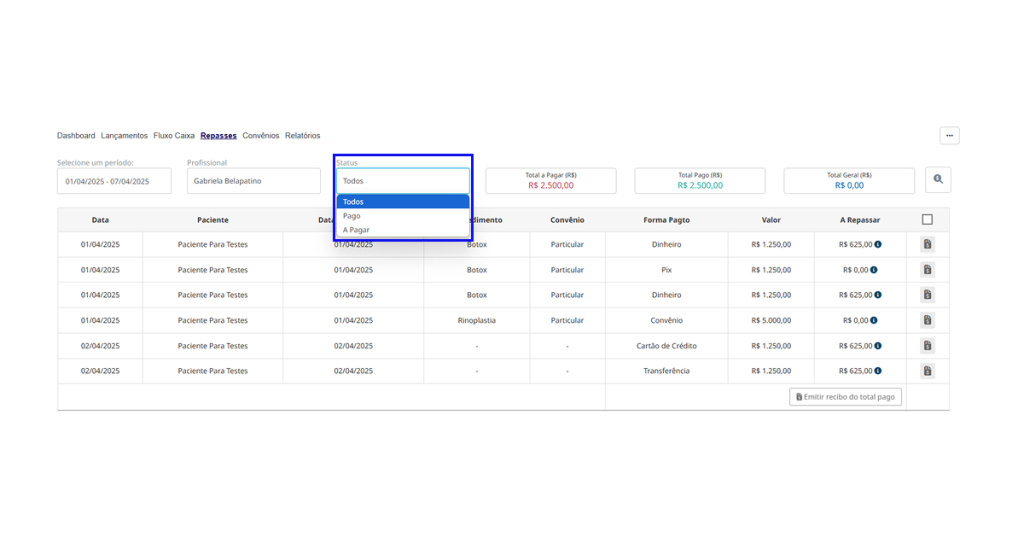Click the Transferência payment cell

[x=666, y=371]
